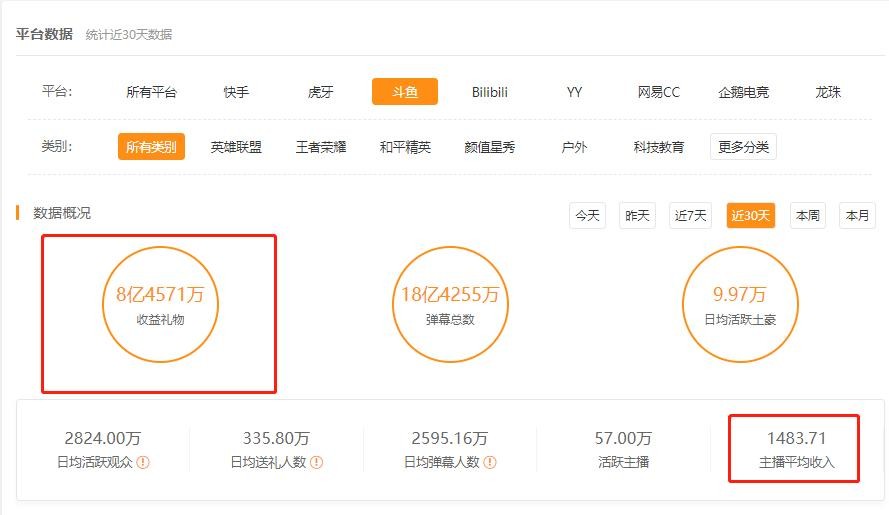Select the 斗鱼 platform filter
The height and width of the screenshot is (515, 889).
point(404,92)
